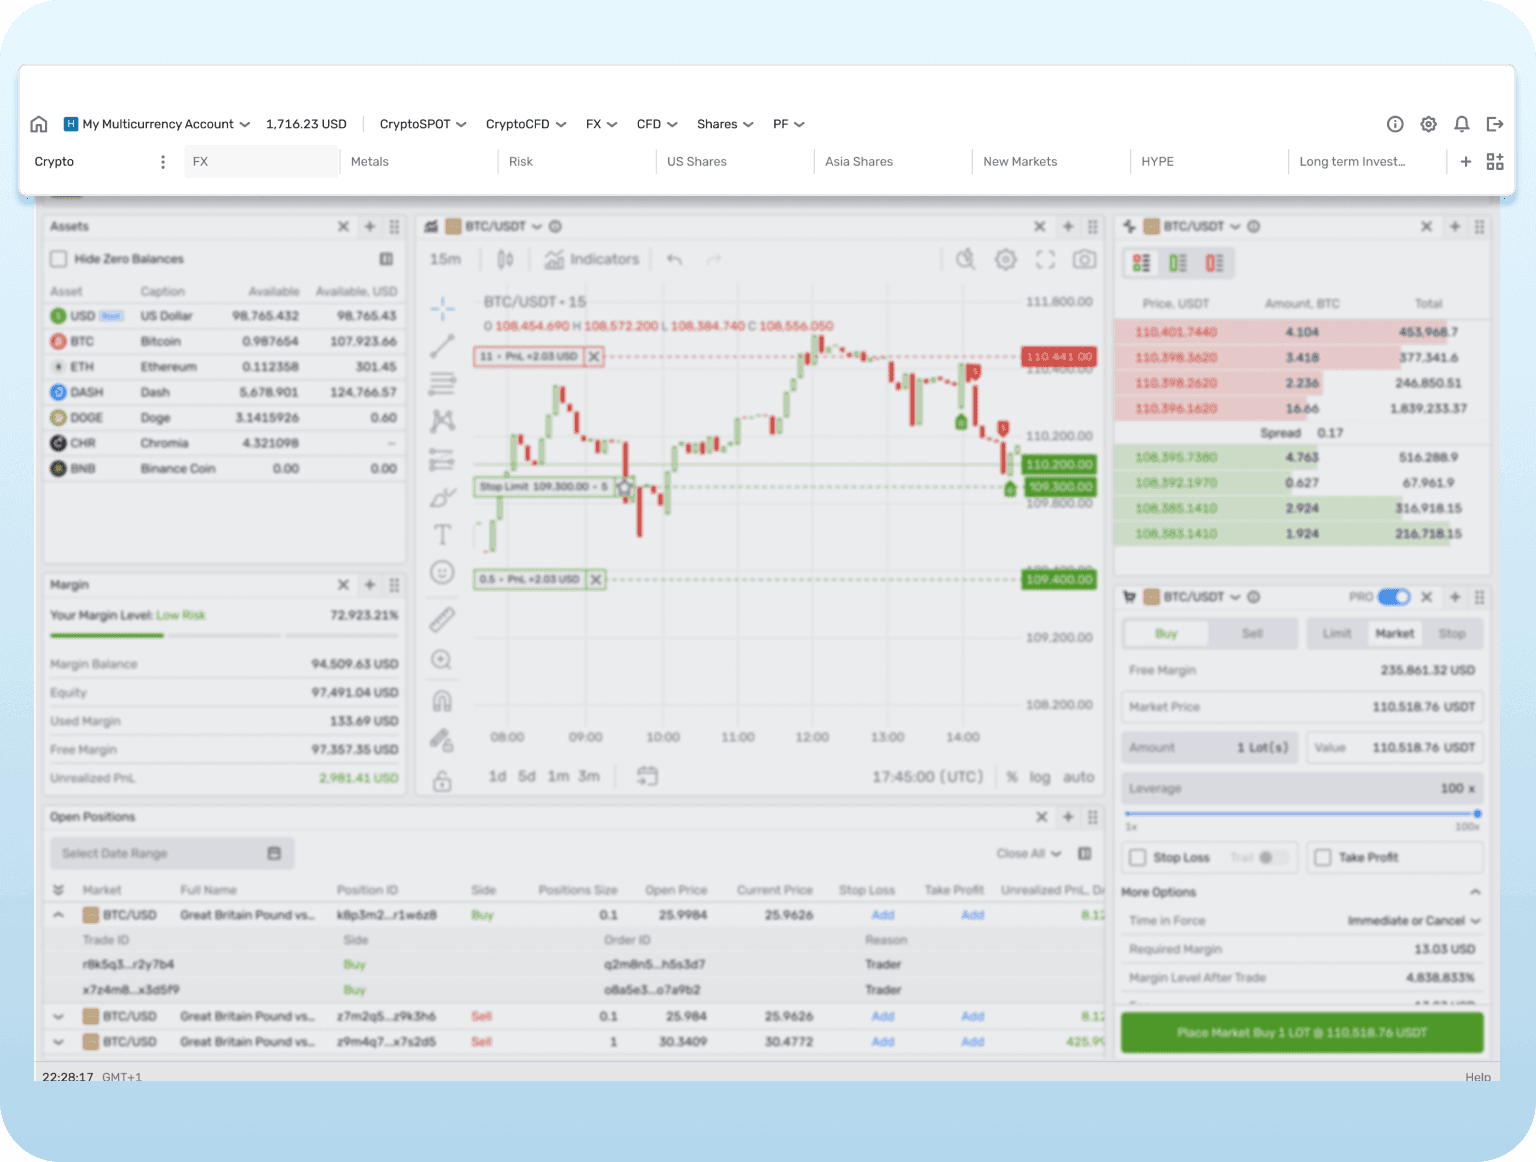Add new workspace tab with plus icon
Viewport: 1536px width, 1162px height.
tap(1466, 162)
